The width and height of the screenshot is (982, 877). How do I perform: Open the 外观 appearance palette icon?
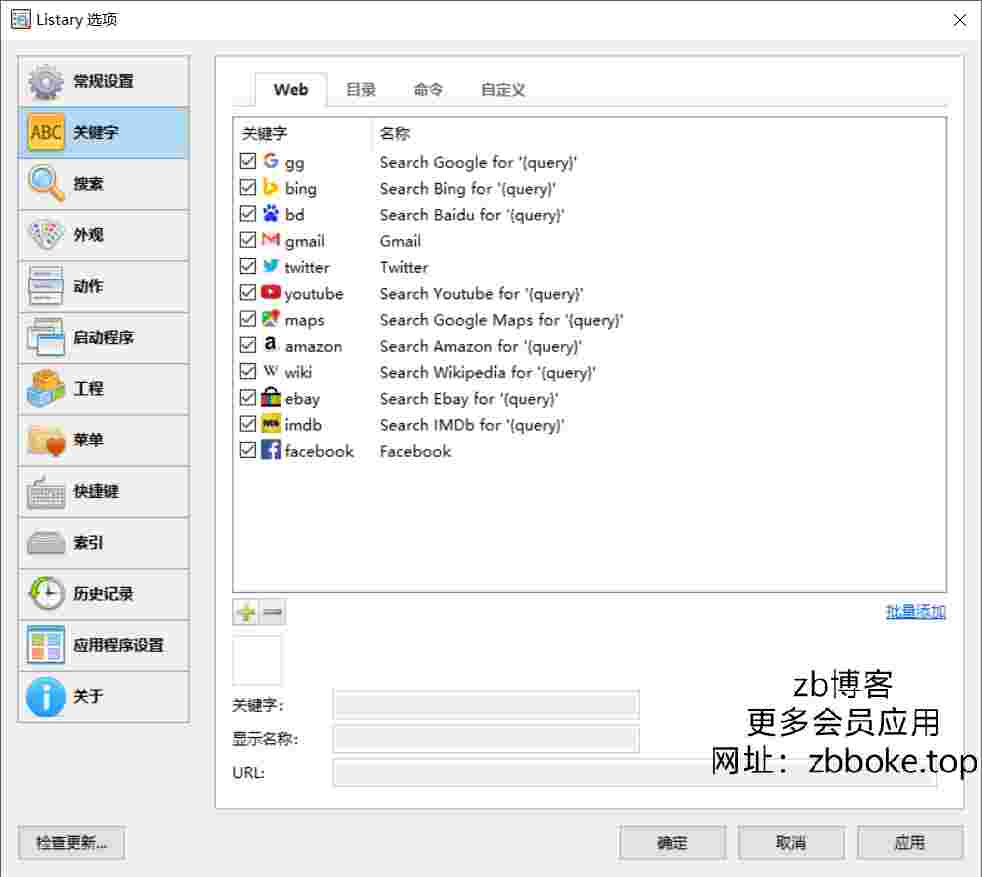pos(46,235)
